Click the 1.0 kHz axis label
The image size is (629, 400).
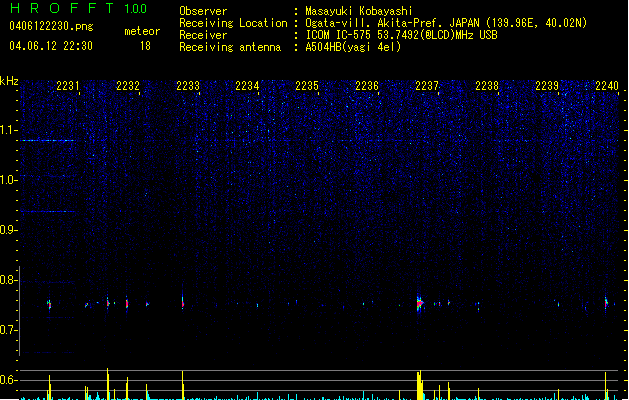(8, 180)
